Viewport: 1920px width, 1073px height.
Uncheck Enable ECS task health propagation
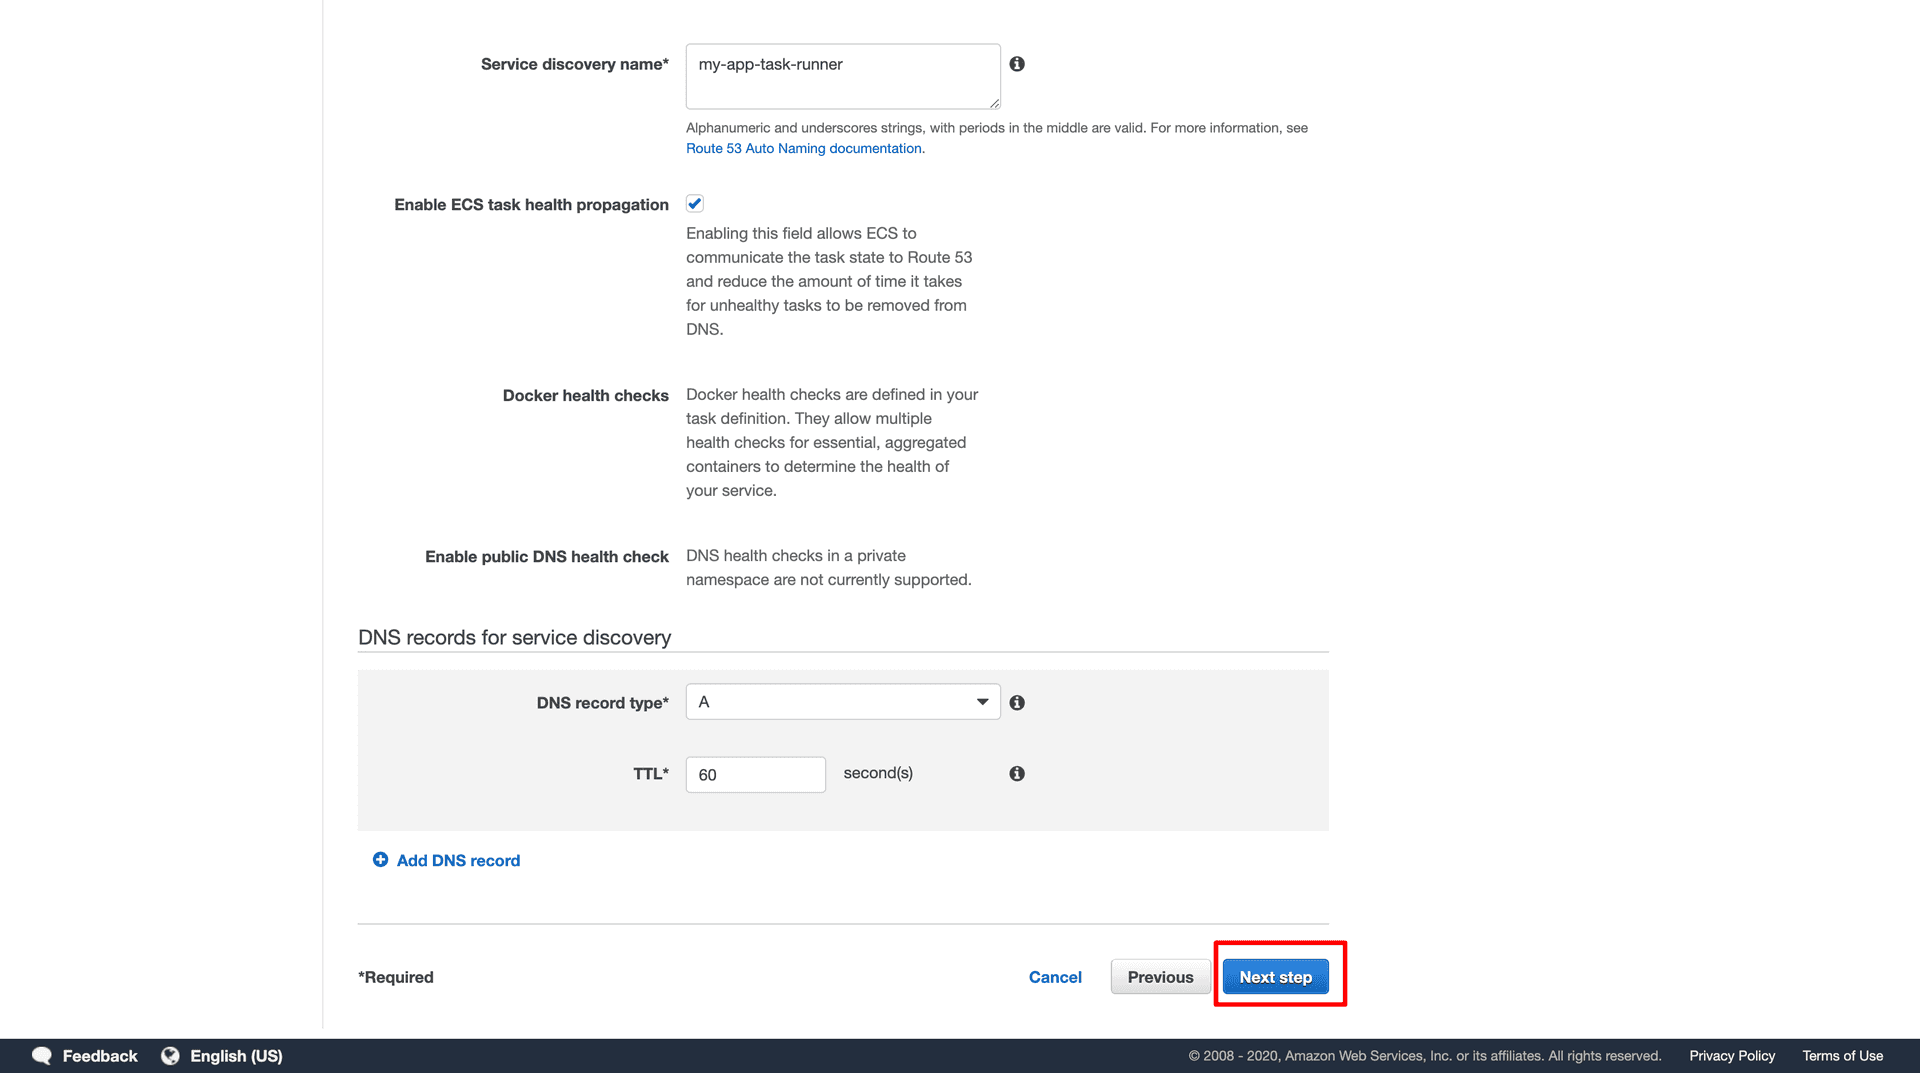pos(695,204)
